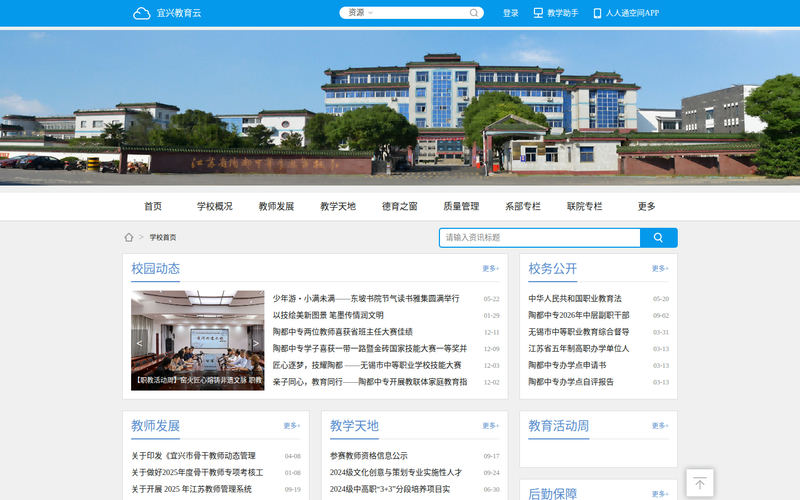
Task: Focus the 请输入资讯标题 search field
Action: click(539, 238)
